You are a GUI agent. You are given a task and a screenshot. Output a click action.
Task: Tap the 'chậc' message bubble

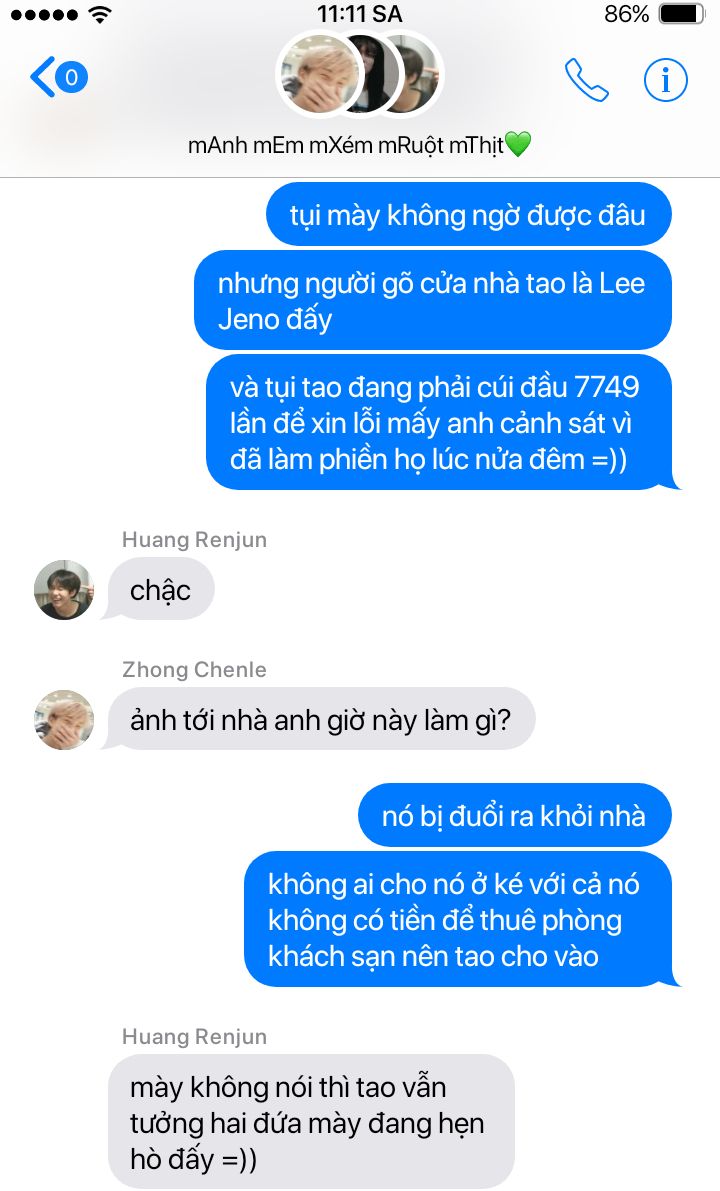[160, 589]
